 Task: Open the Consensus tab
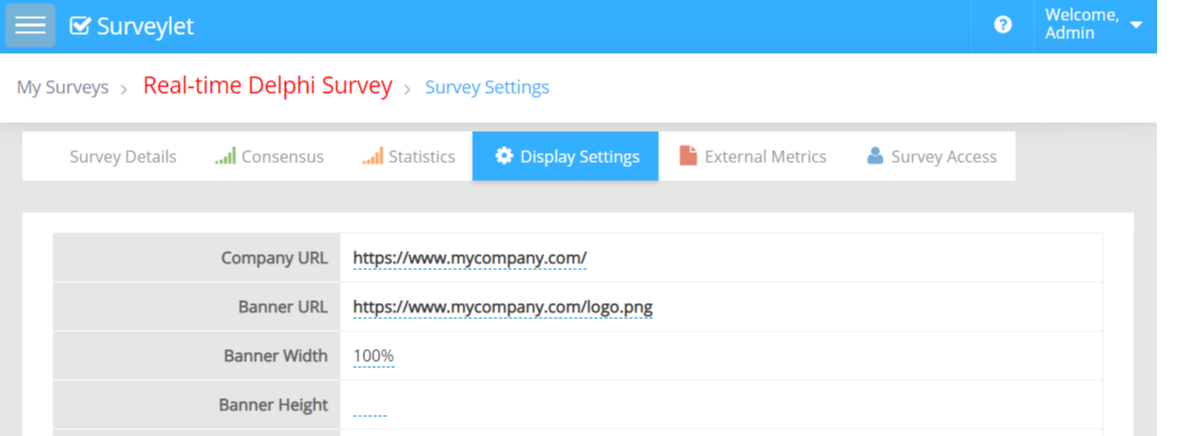coord(282,157)
